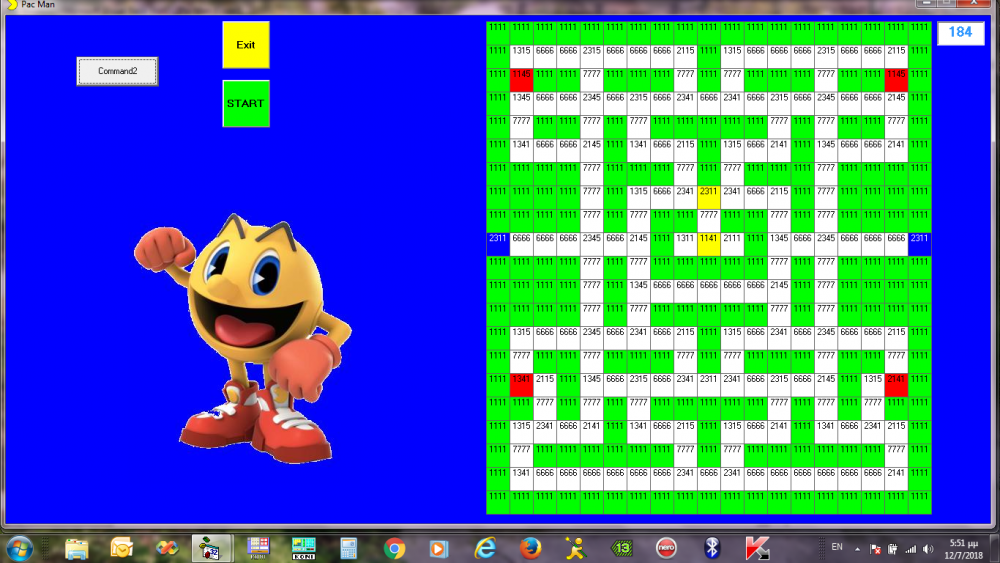
Task: Open File Explorer from the taskbar
Action: coord(77,548)
